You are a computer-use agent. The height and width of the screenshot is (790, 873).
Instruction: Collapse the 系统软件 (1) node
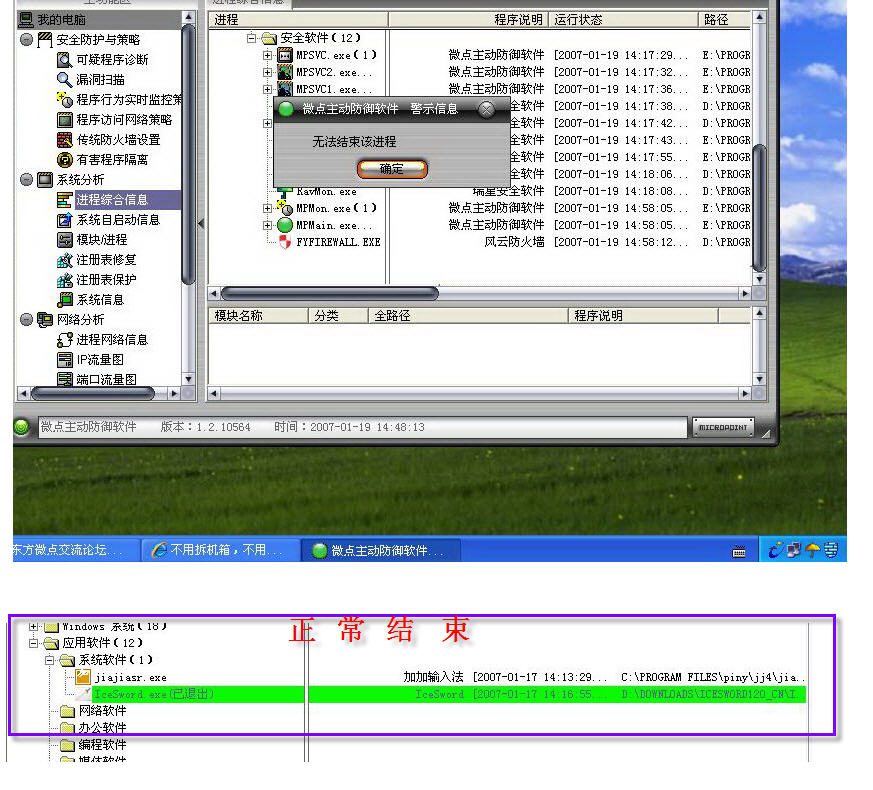coord(50,660)
